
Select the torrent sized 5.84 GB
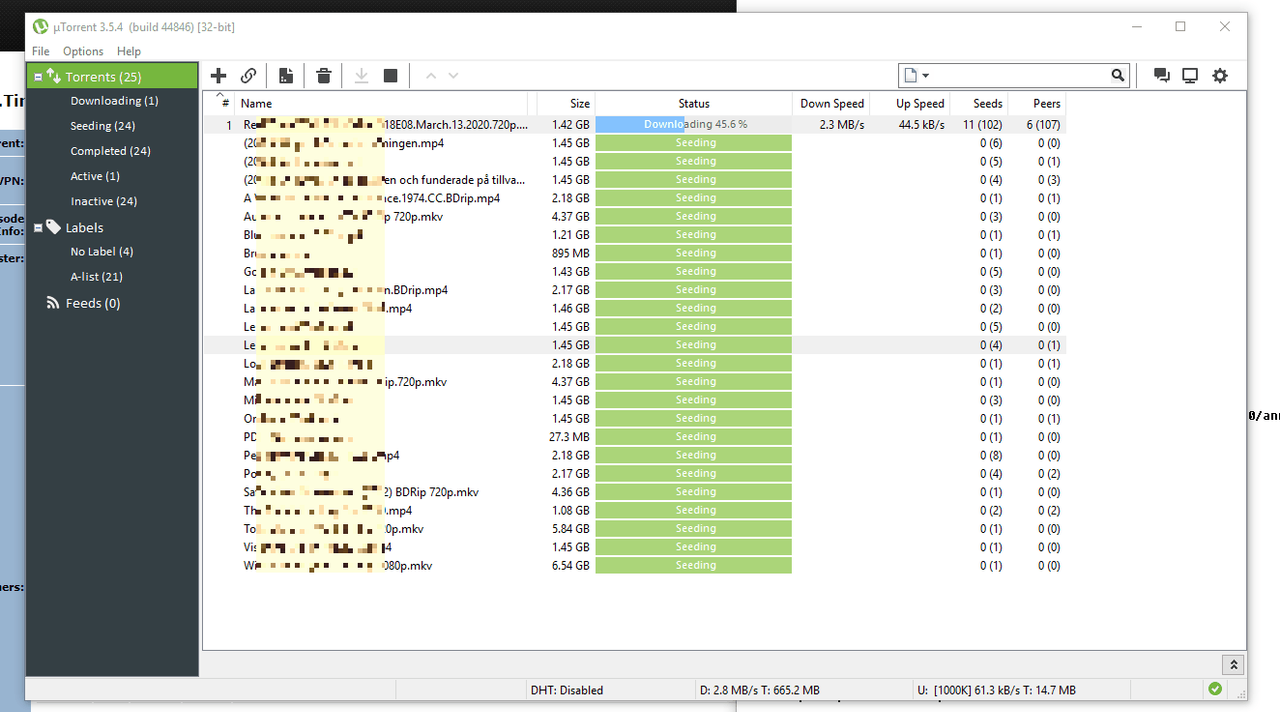pos(635,529)
